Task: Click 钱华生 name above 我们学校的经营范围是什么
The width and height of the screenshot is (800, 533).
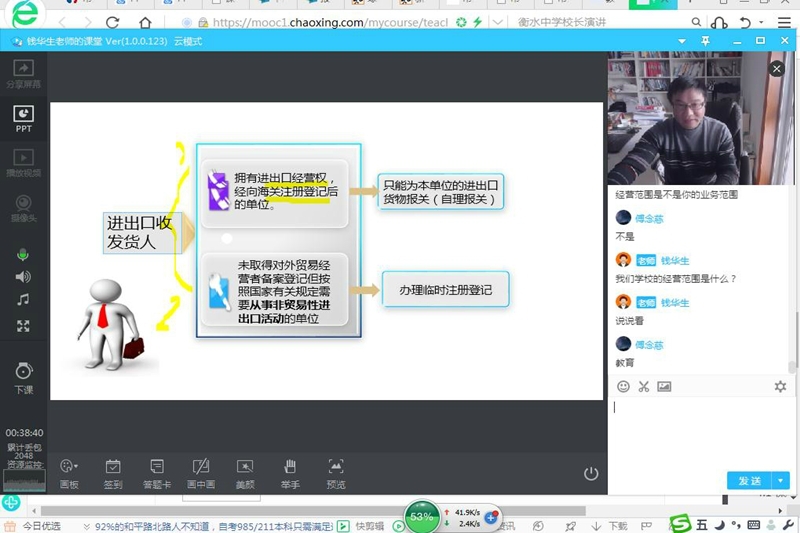Action: pyautogui.click(x=674, y=261)
